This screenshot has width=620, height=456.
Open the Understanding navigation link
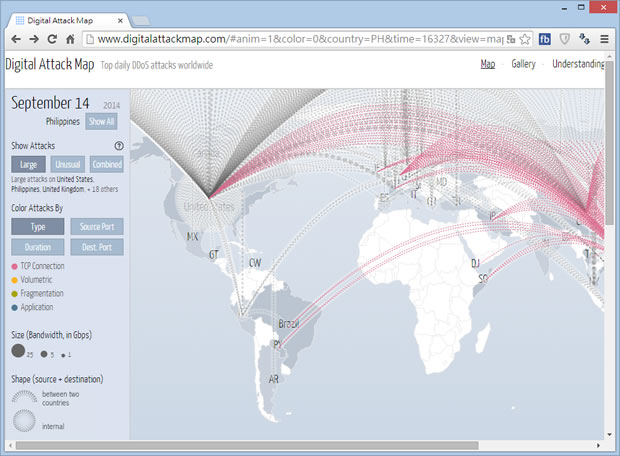(x=578, y=64)
